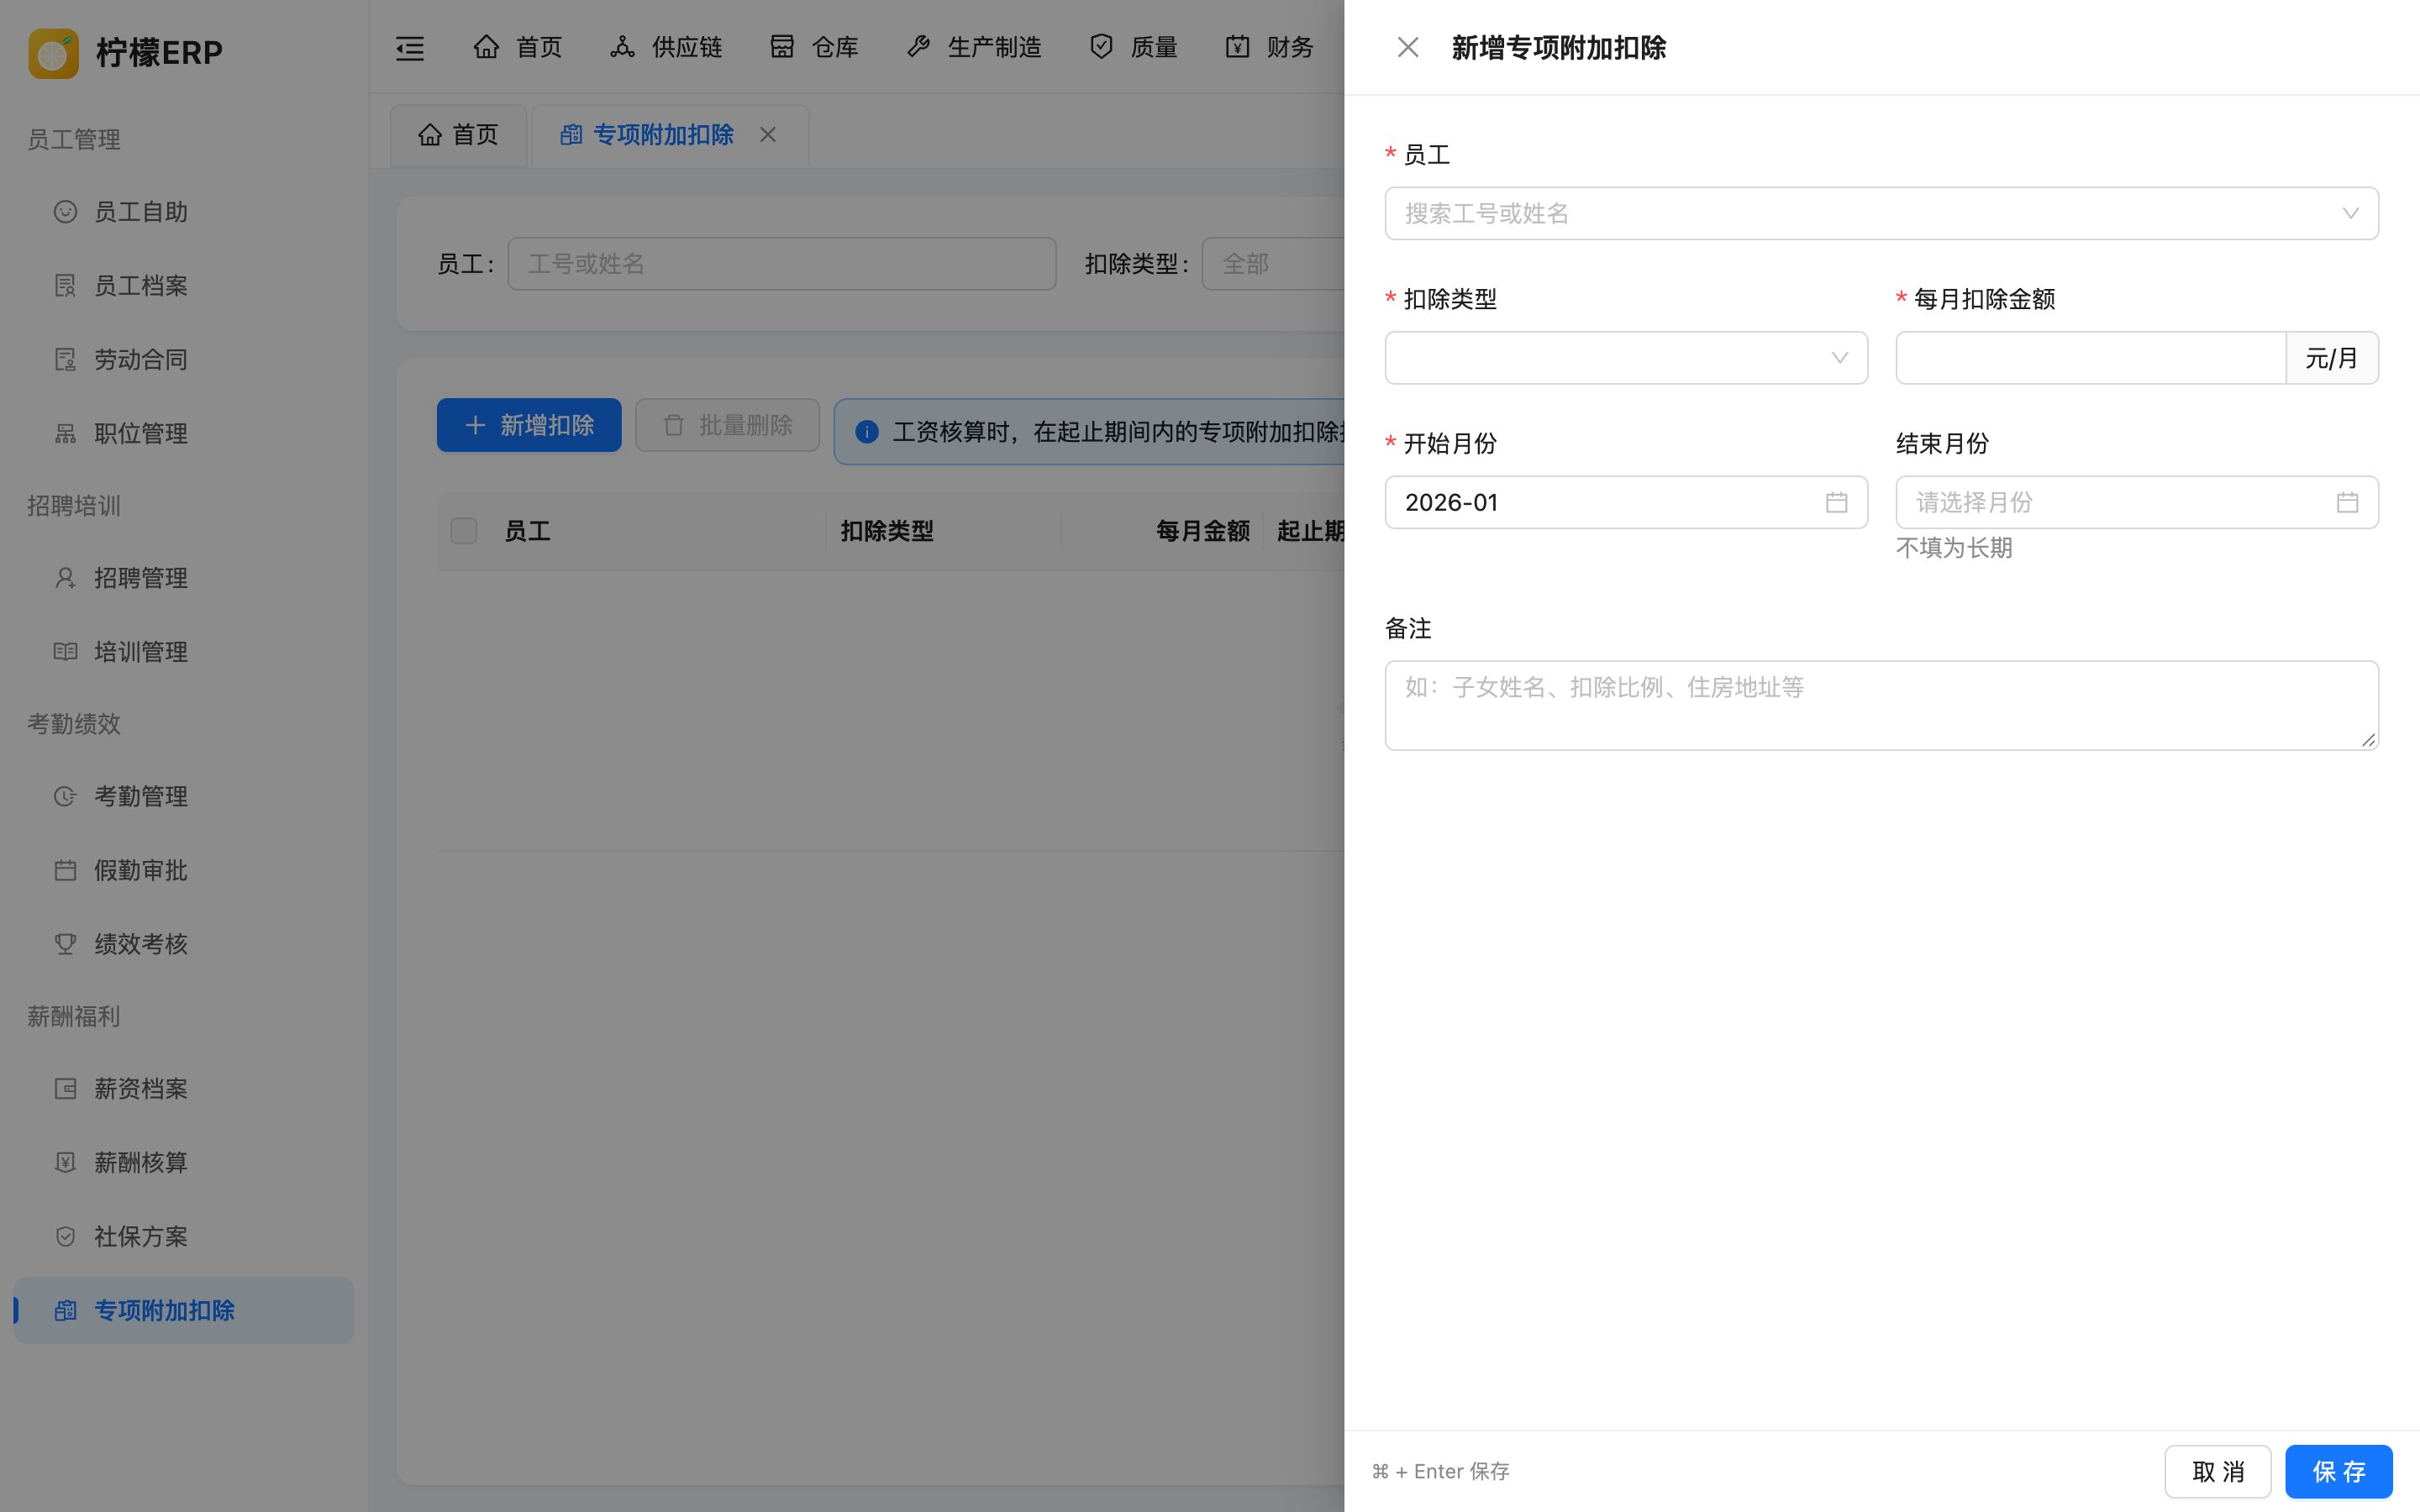This screenshot has height=1512, width=2420.
Task: Click the 新增扣除 button
Action: [x=529, y=425]
